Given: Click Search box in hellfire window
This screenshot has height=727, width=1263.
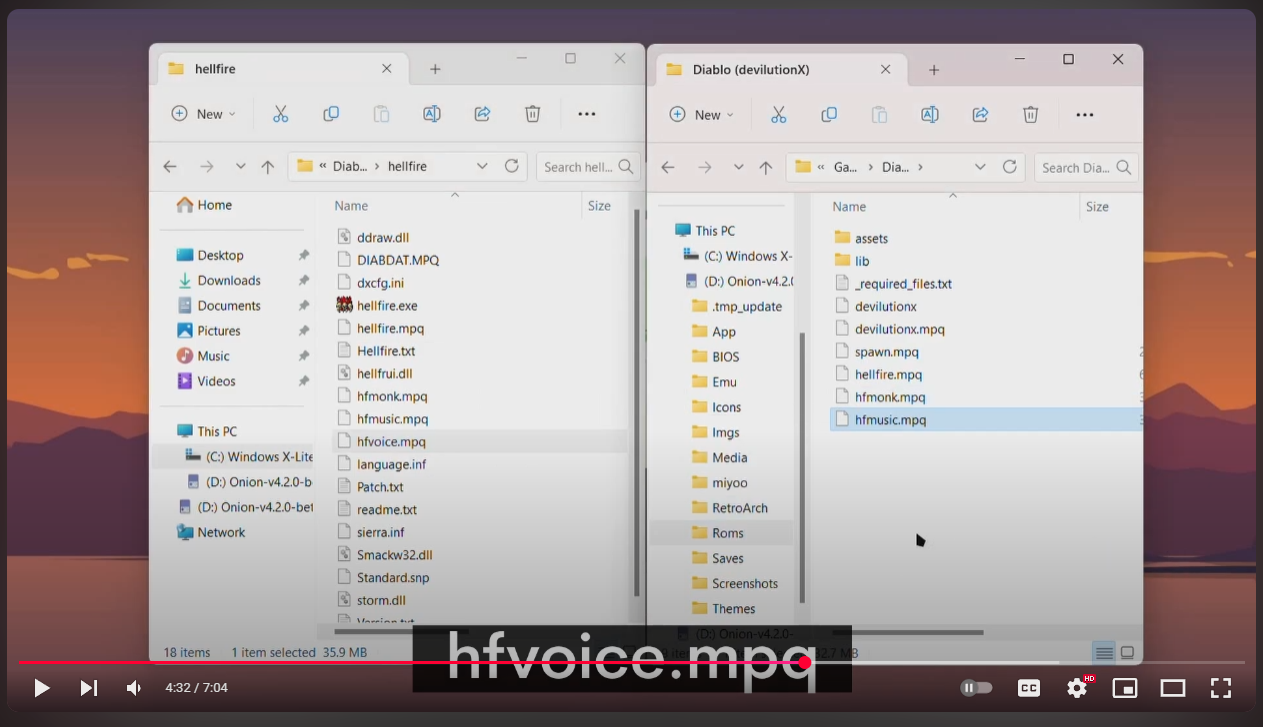Looking at the screenshot, I should click(587, 167).
